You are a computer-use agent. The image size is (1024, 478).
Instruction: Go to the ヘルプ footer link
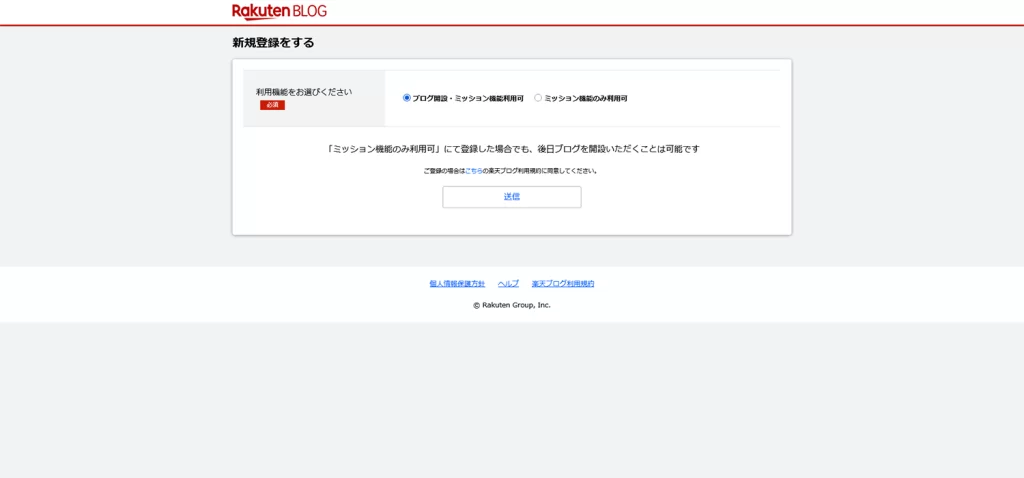pos(508,284)
